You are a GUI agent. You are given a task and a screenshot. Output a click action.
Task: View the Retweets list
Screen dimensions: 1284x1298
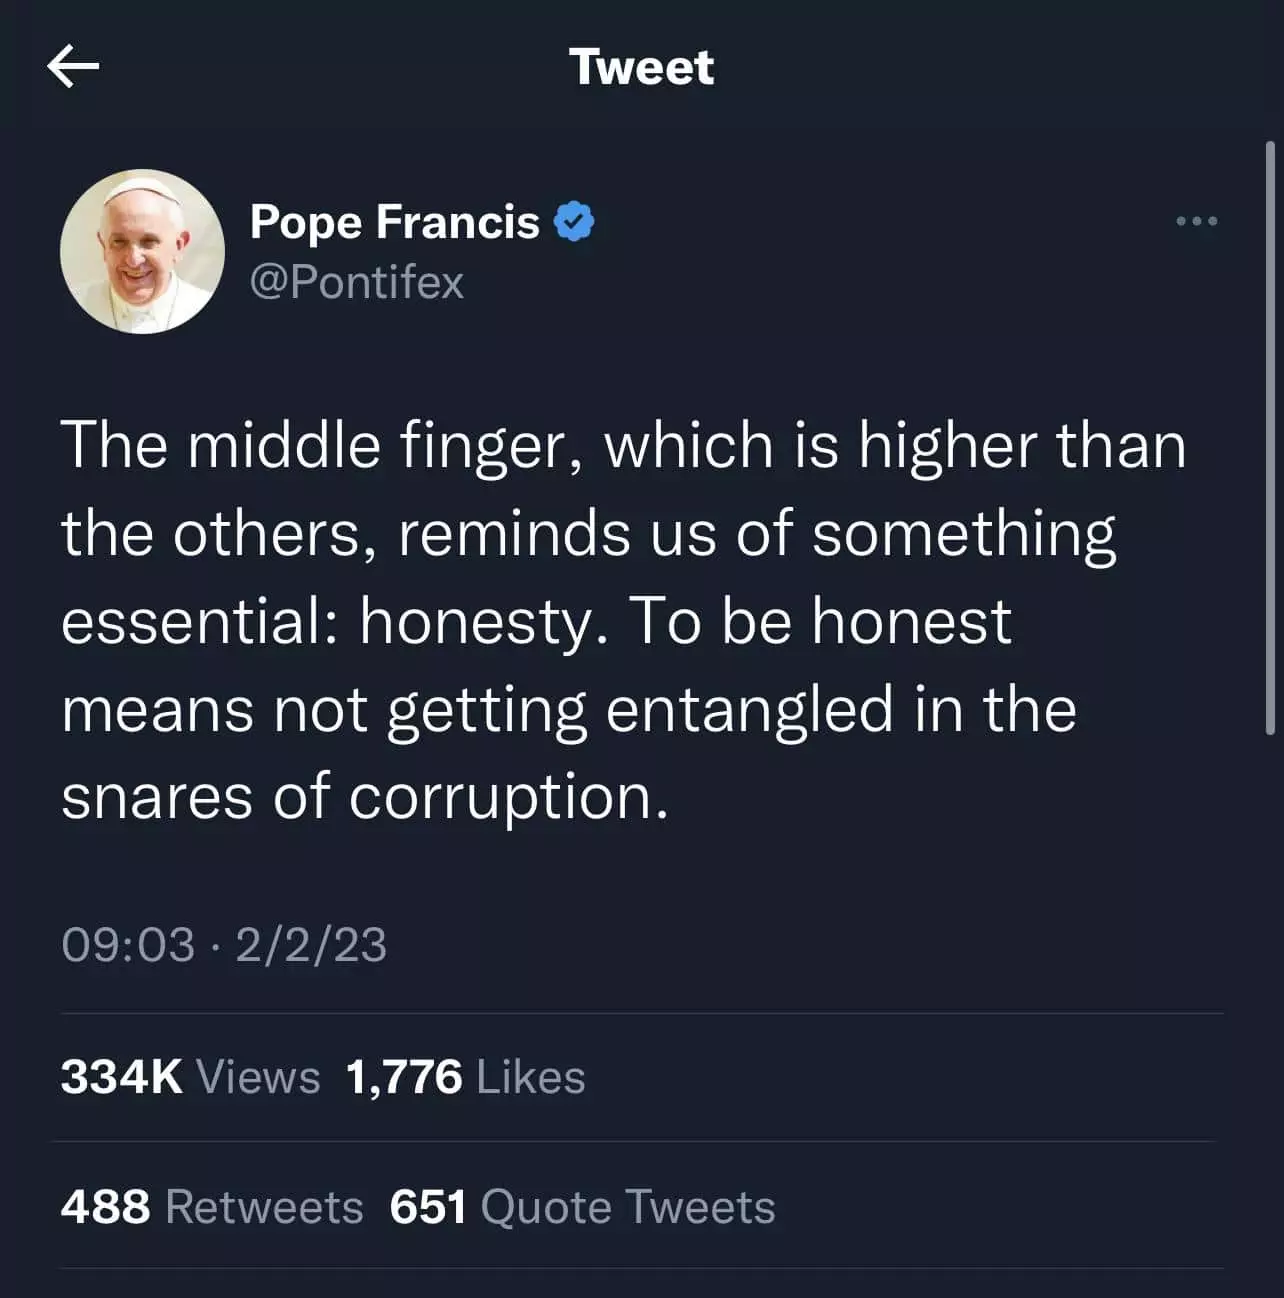[x=264, y=1207]
